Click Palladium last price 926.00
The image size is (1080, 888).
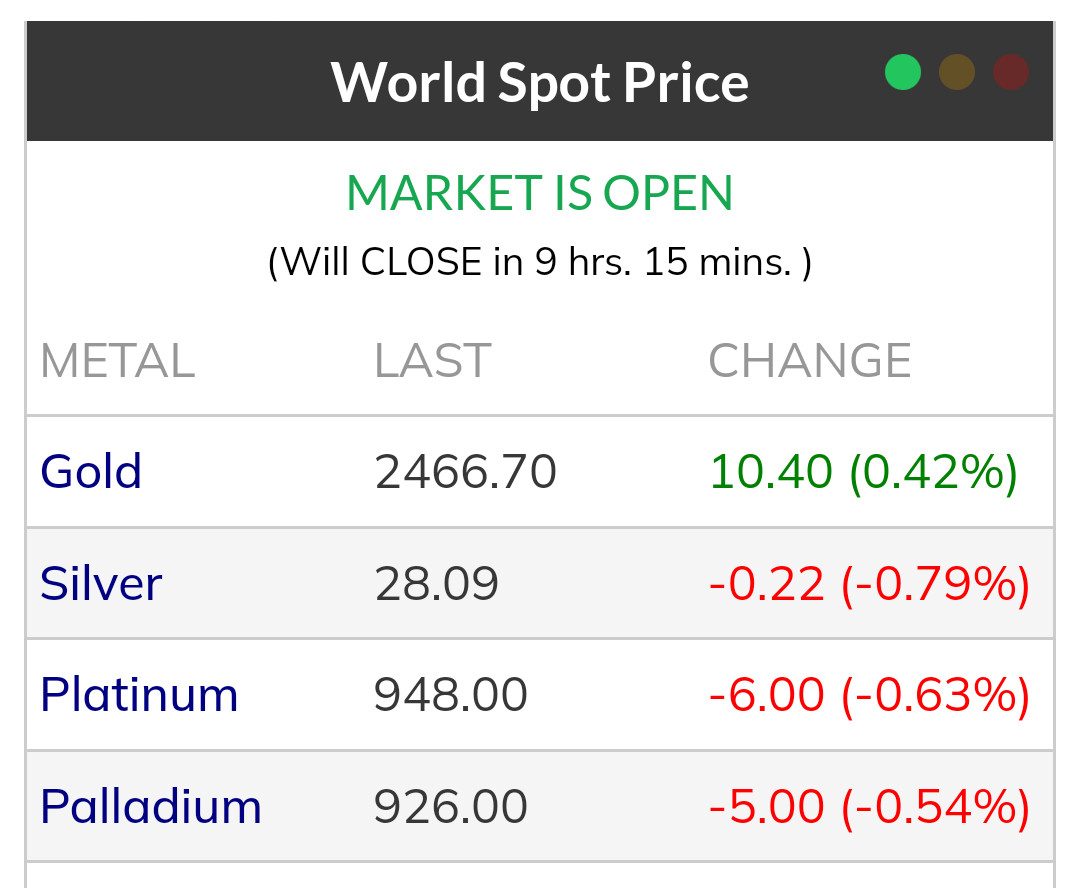450,807
